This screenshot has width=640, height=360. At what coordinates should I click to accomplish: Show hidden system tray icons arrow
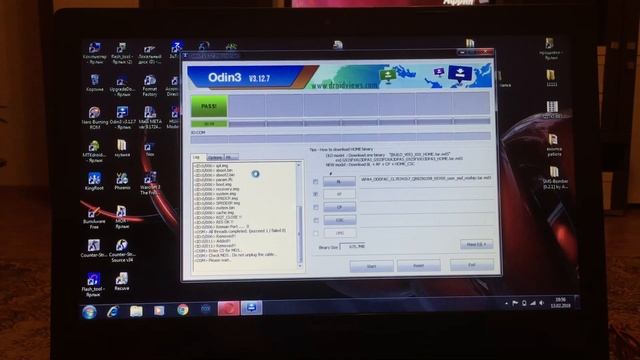point(506,304)
